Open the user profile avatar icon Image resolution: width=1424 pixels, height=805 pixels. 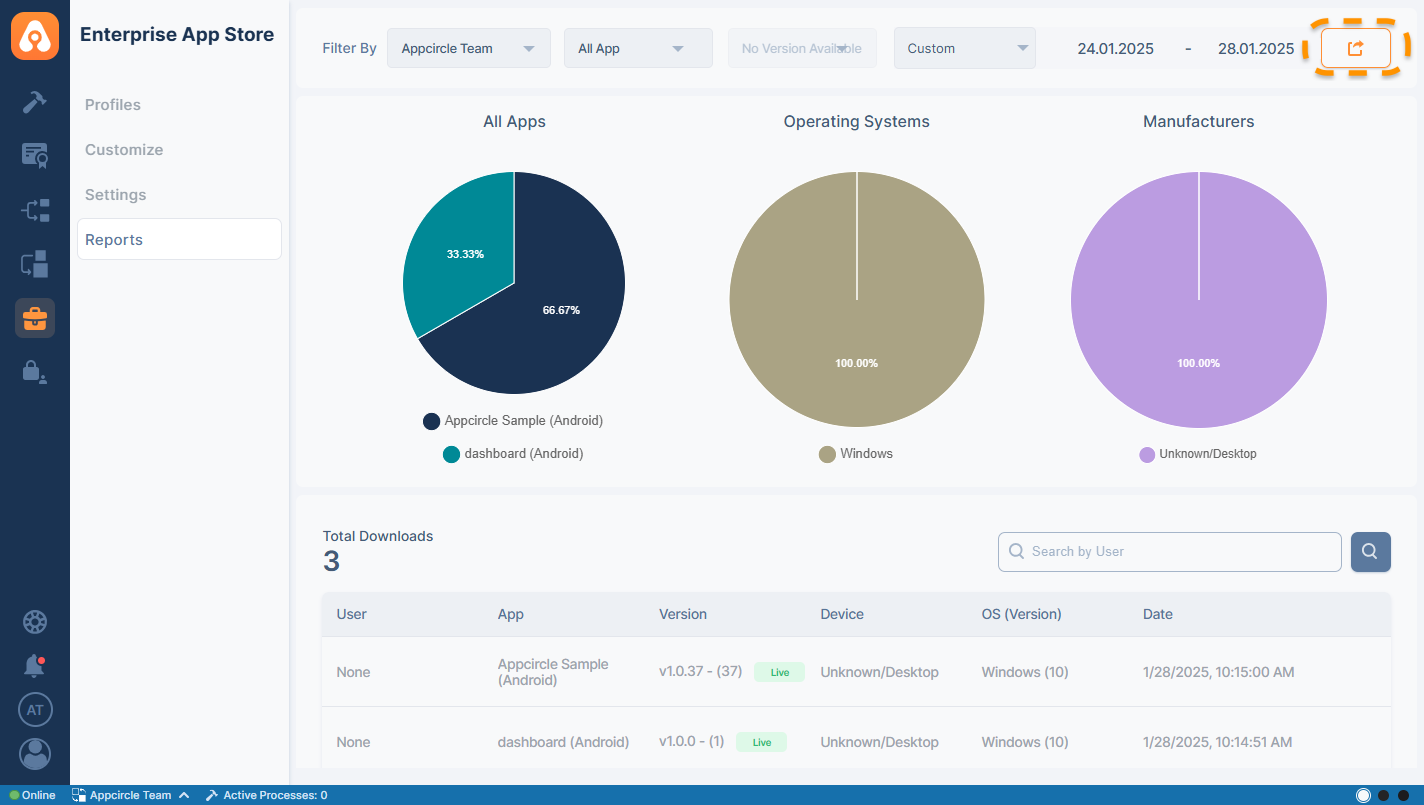(35, 754)
